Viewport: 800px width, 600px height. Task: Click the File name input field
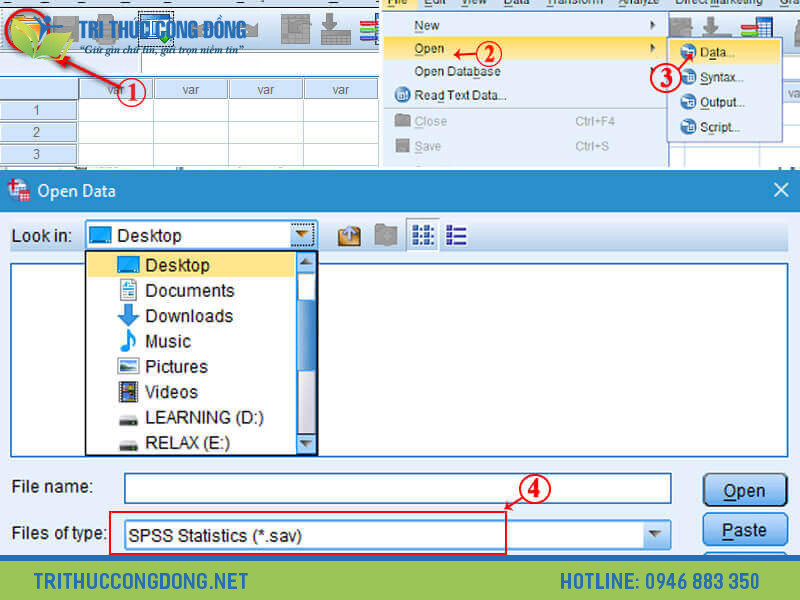tap(397, 488)
